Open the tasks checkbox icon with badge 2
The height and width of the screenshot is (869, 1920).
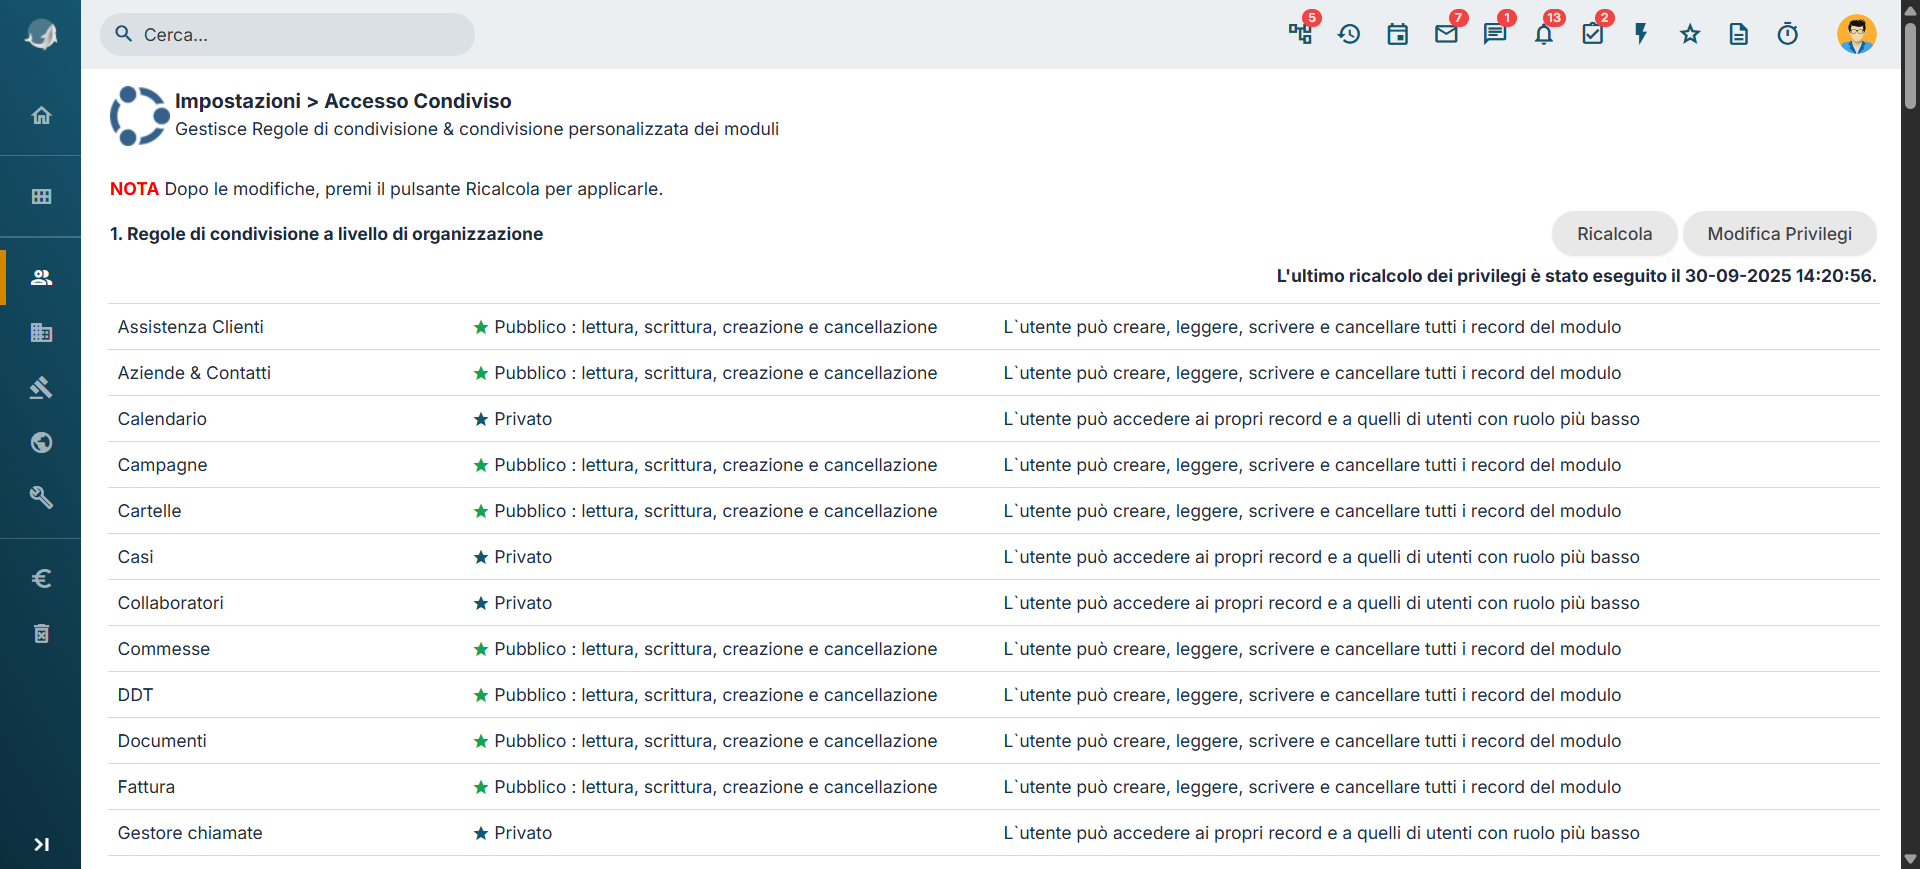tap(1593, 34)
